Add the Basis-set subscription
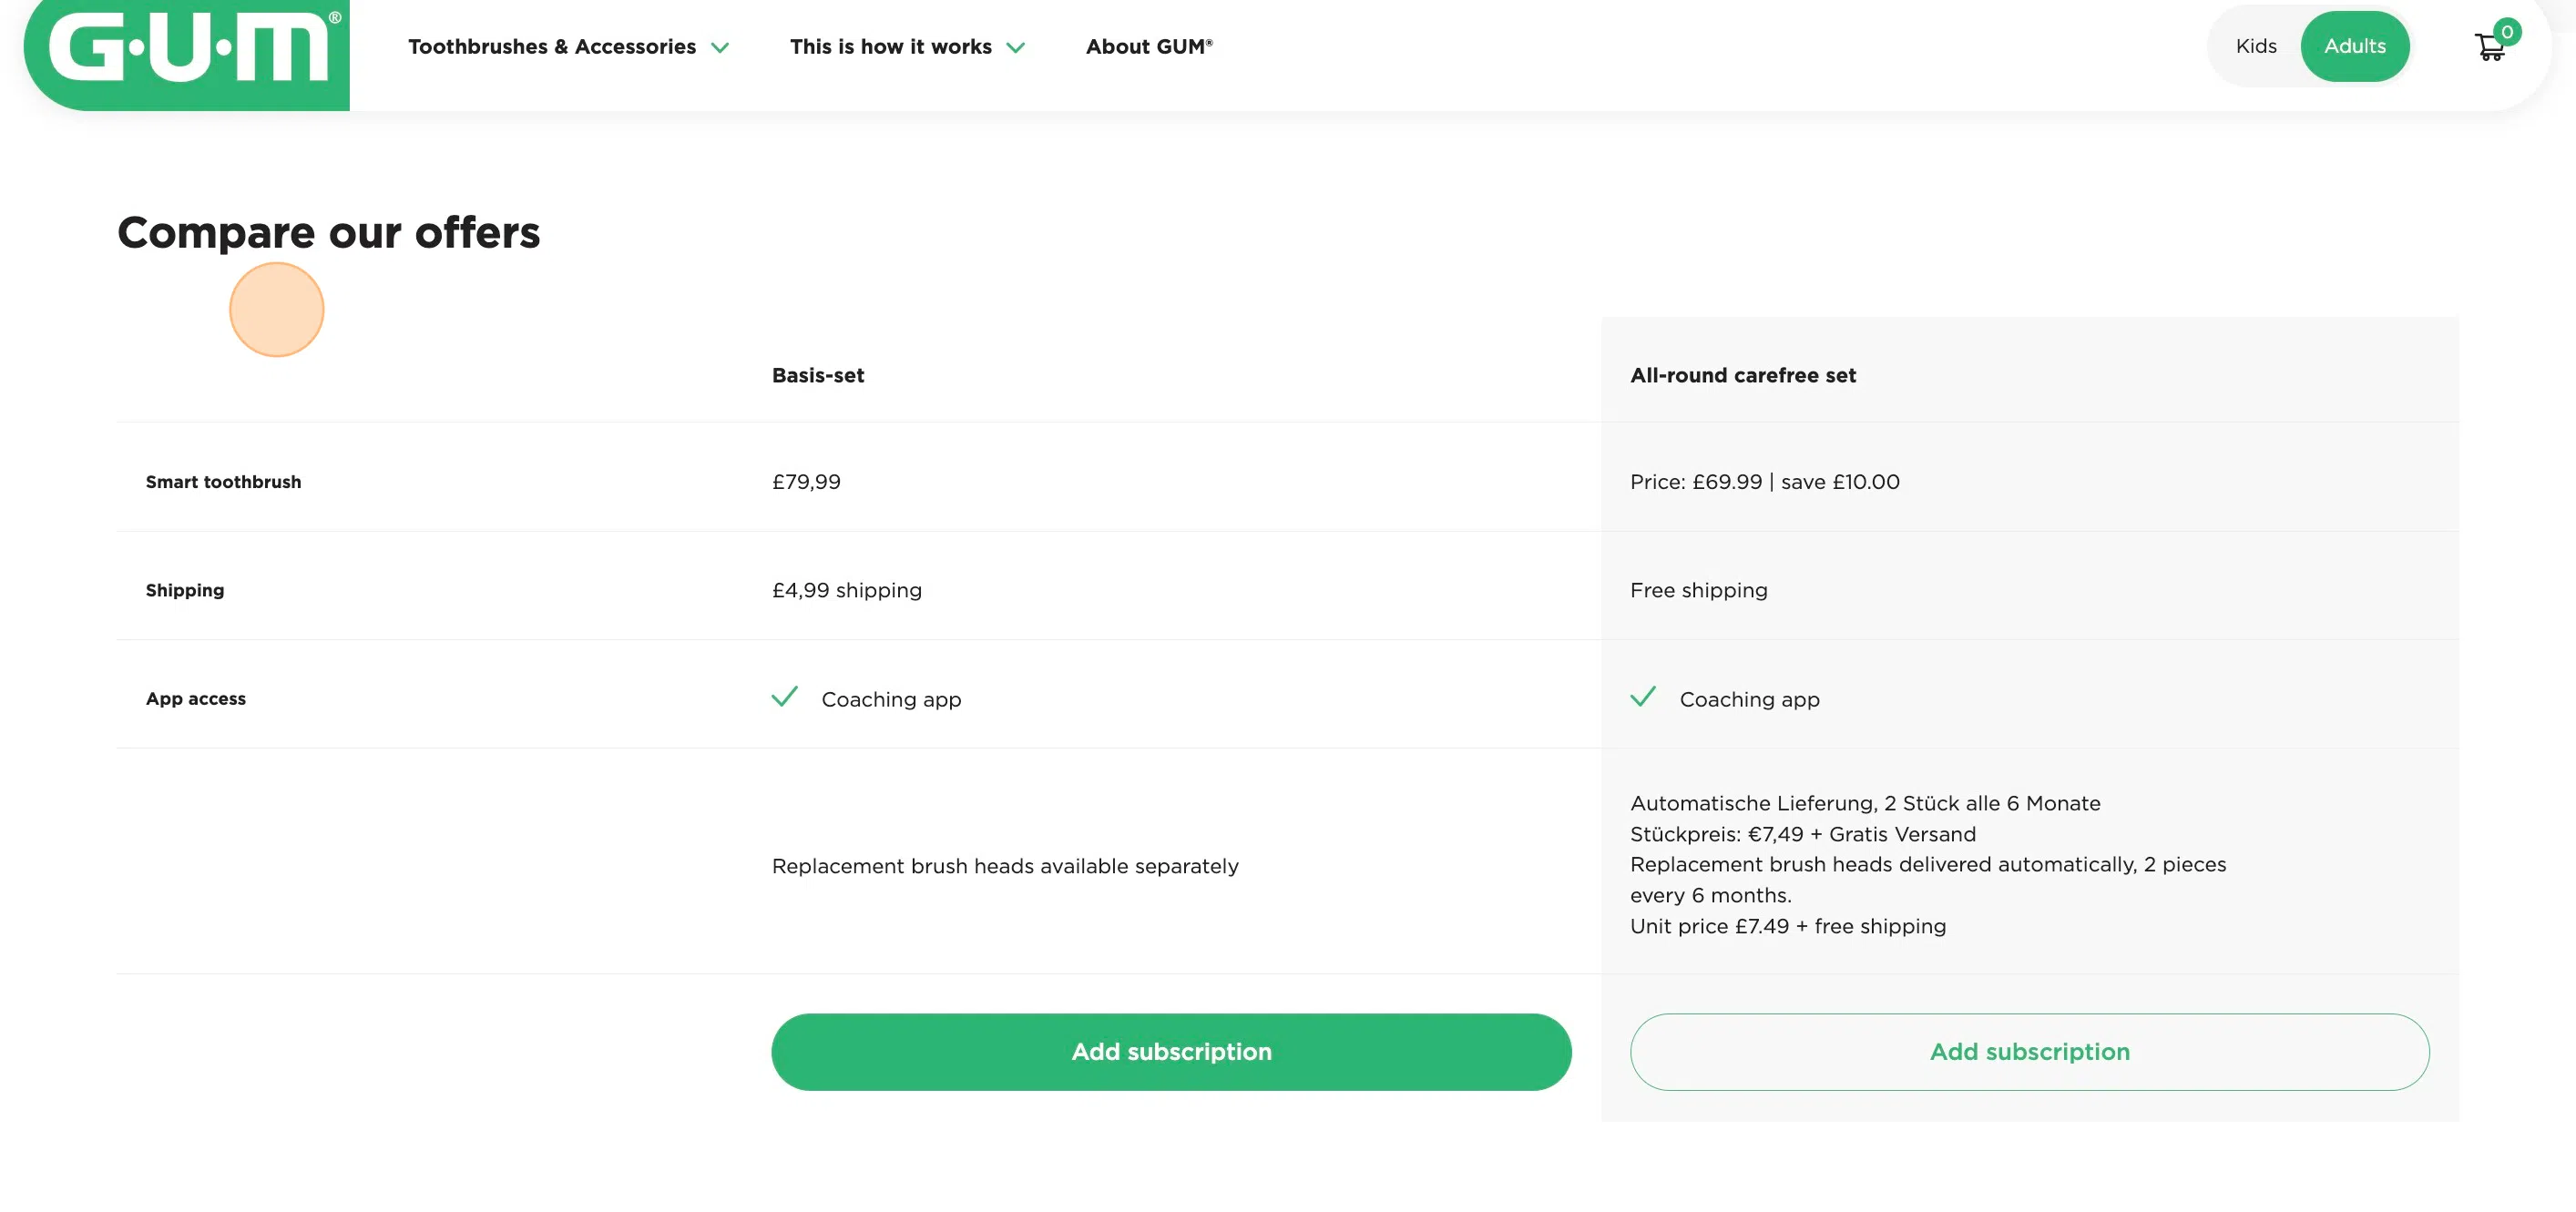The width and height of the screenshot is (2576, 1212). (1171, 1052)
